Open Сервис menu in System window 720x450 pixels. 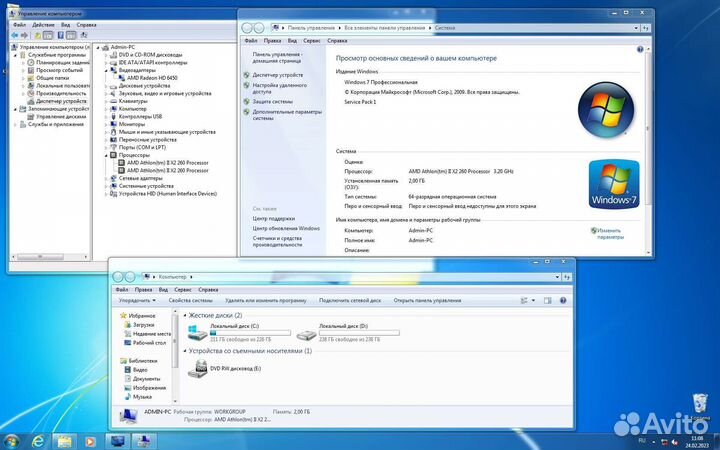click(312, 41)
